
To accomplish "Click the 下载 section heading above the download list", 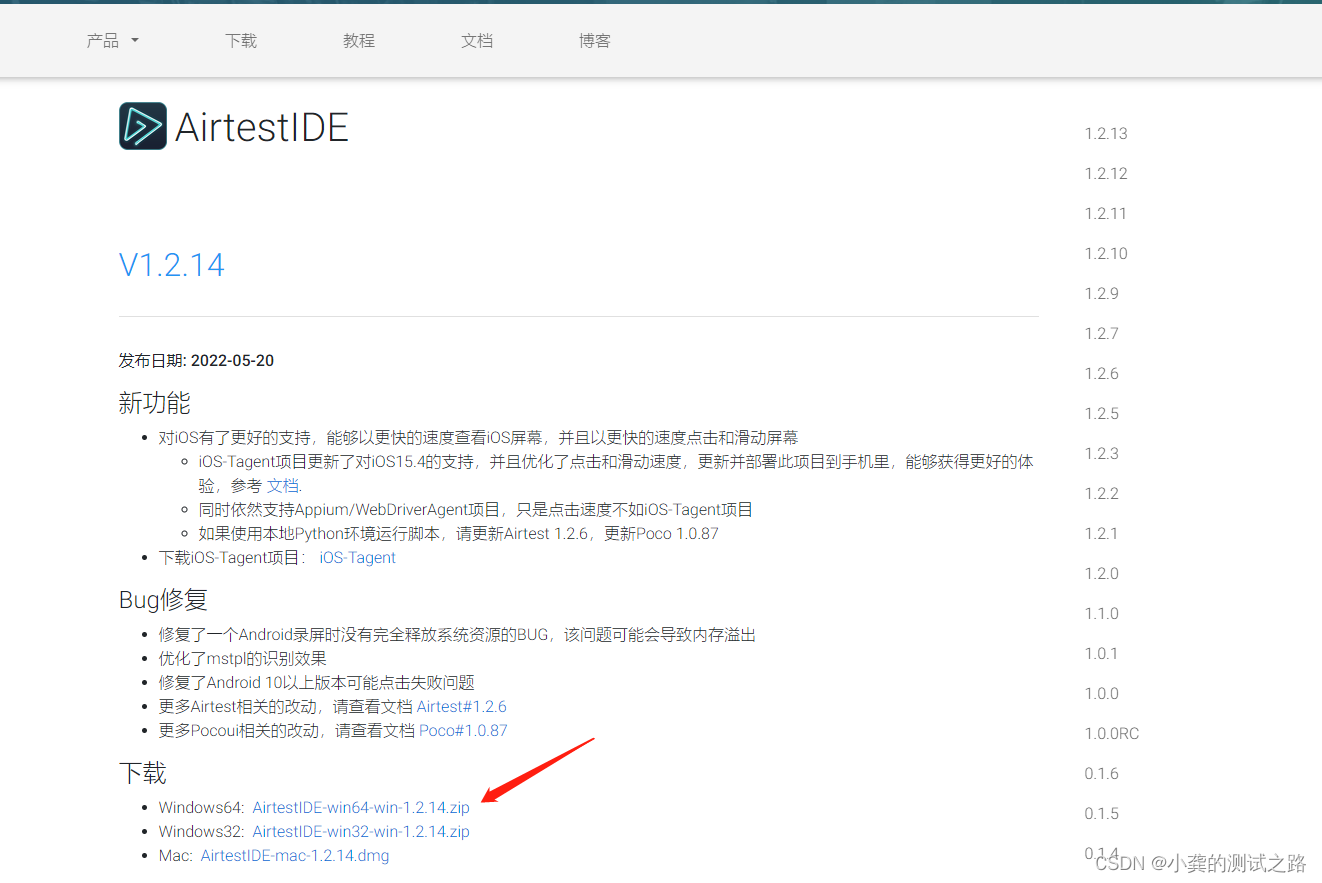I will (143, 773).
